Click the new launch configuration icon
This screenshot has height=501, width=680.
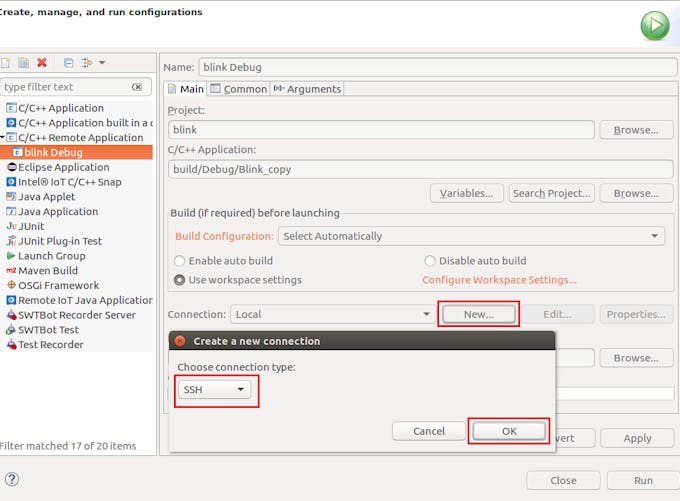point(5,63)
